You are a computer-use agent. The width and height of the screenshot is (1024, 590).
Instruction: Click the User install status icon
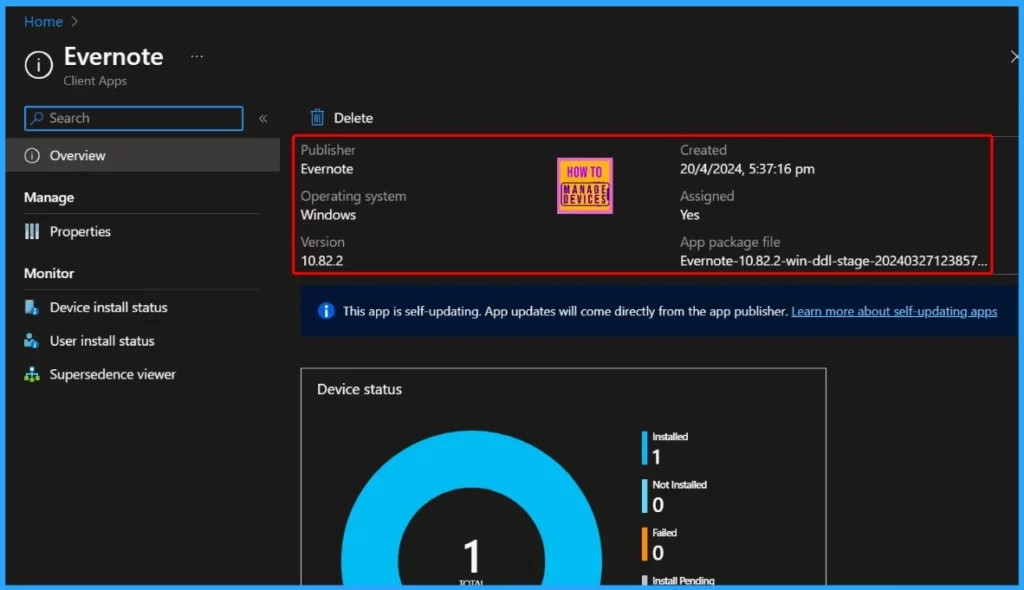pos(31,340)
